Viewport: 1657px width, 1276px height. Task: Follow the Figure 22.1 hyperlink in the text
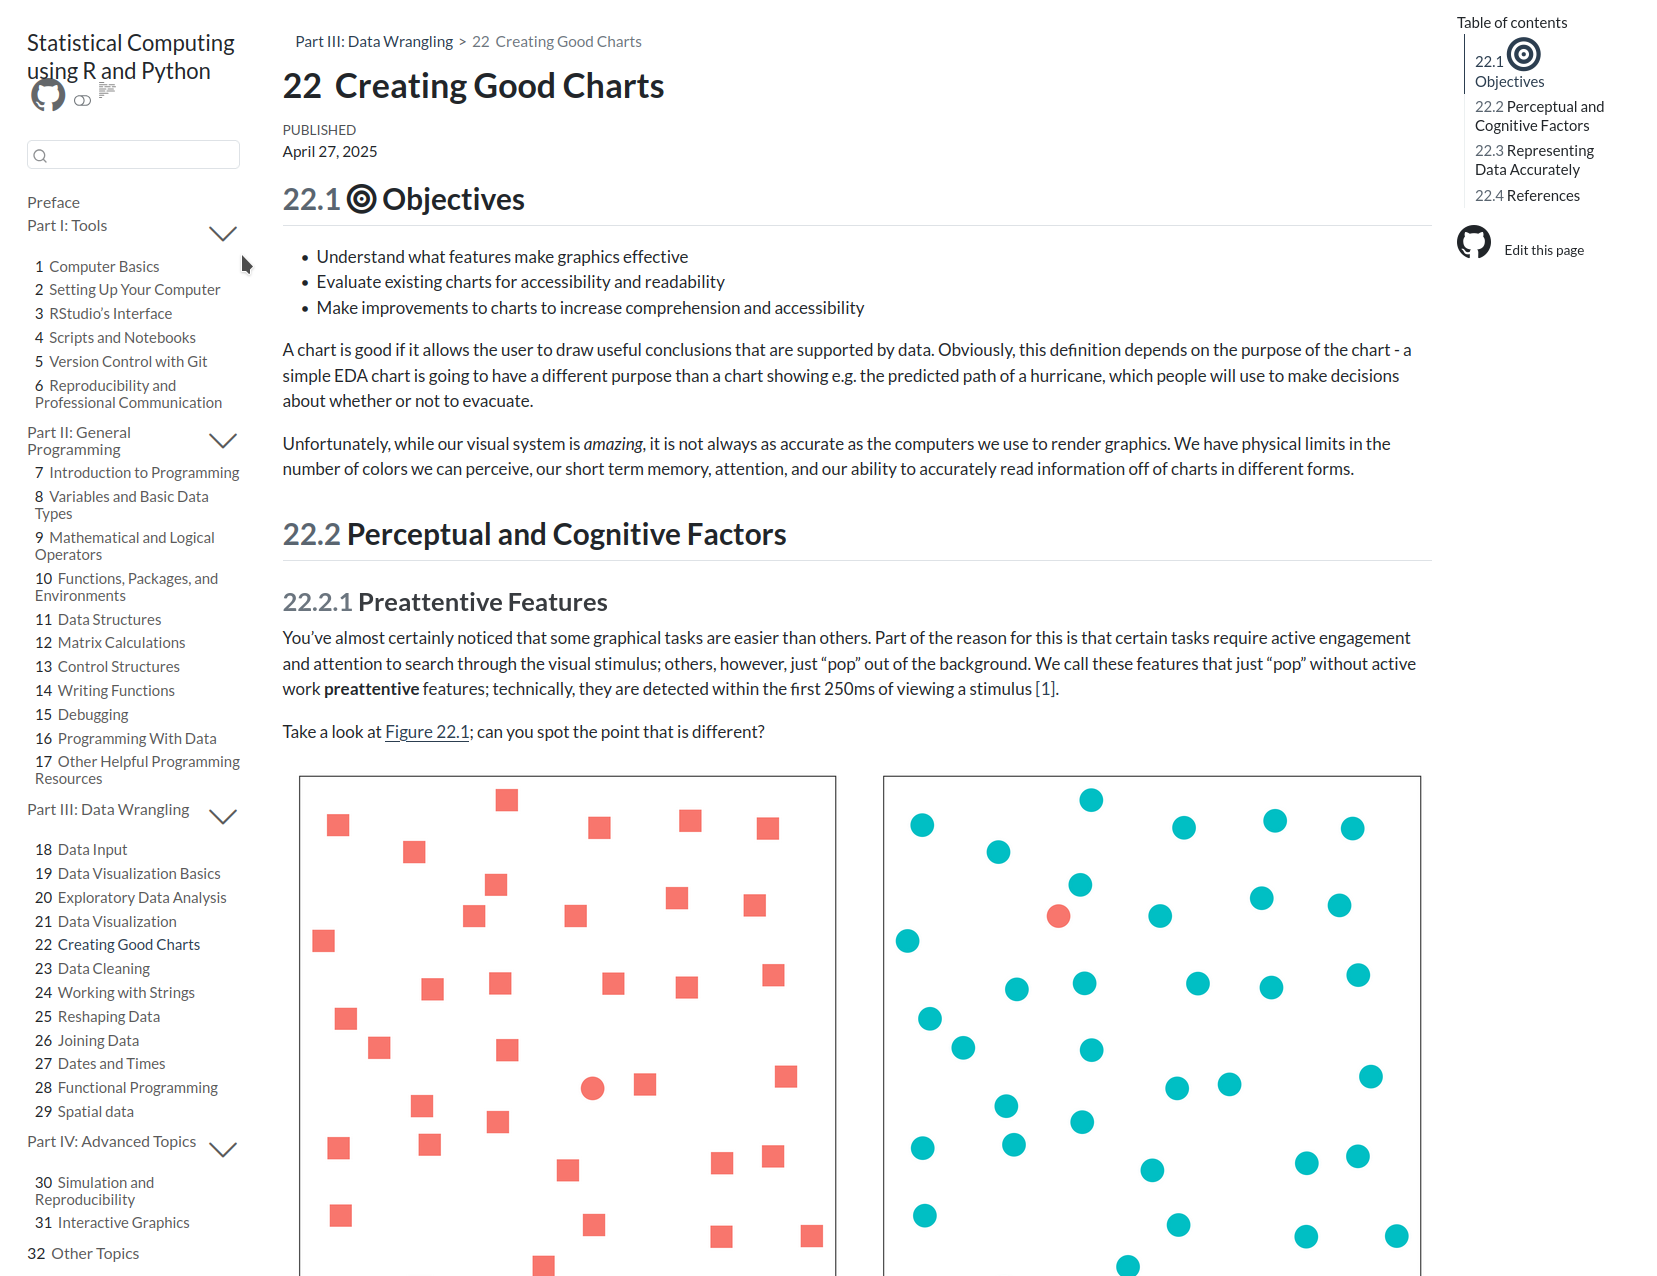point(426,731)
